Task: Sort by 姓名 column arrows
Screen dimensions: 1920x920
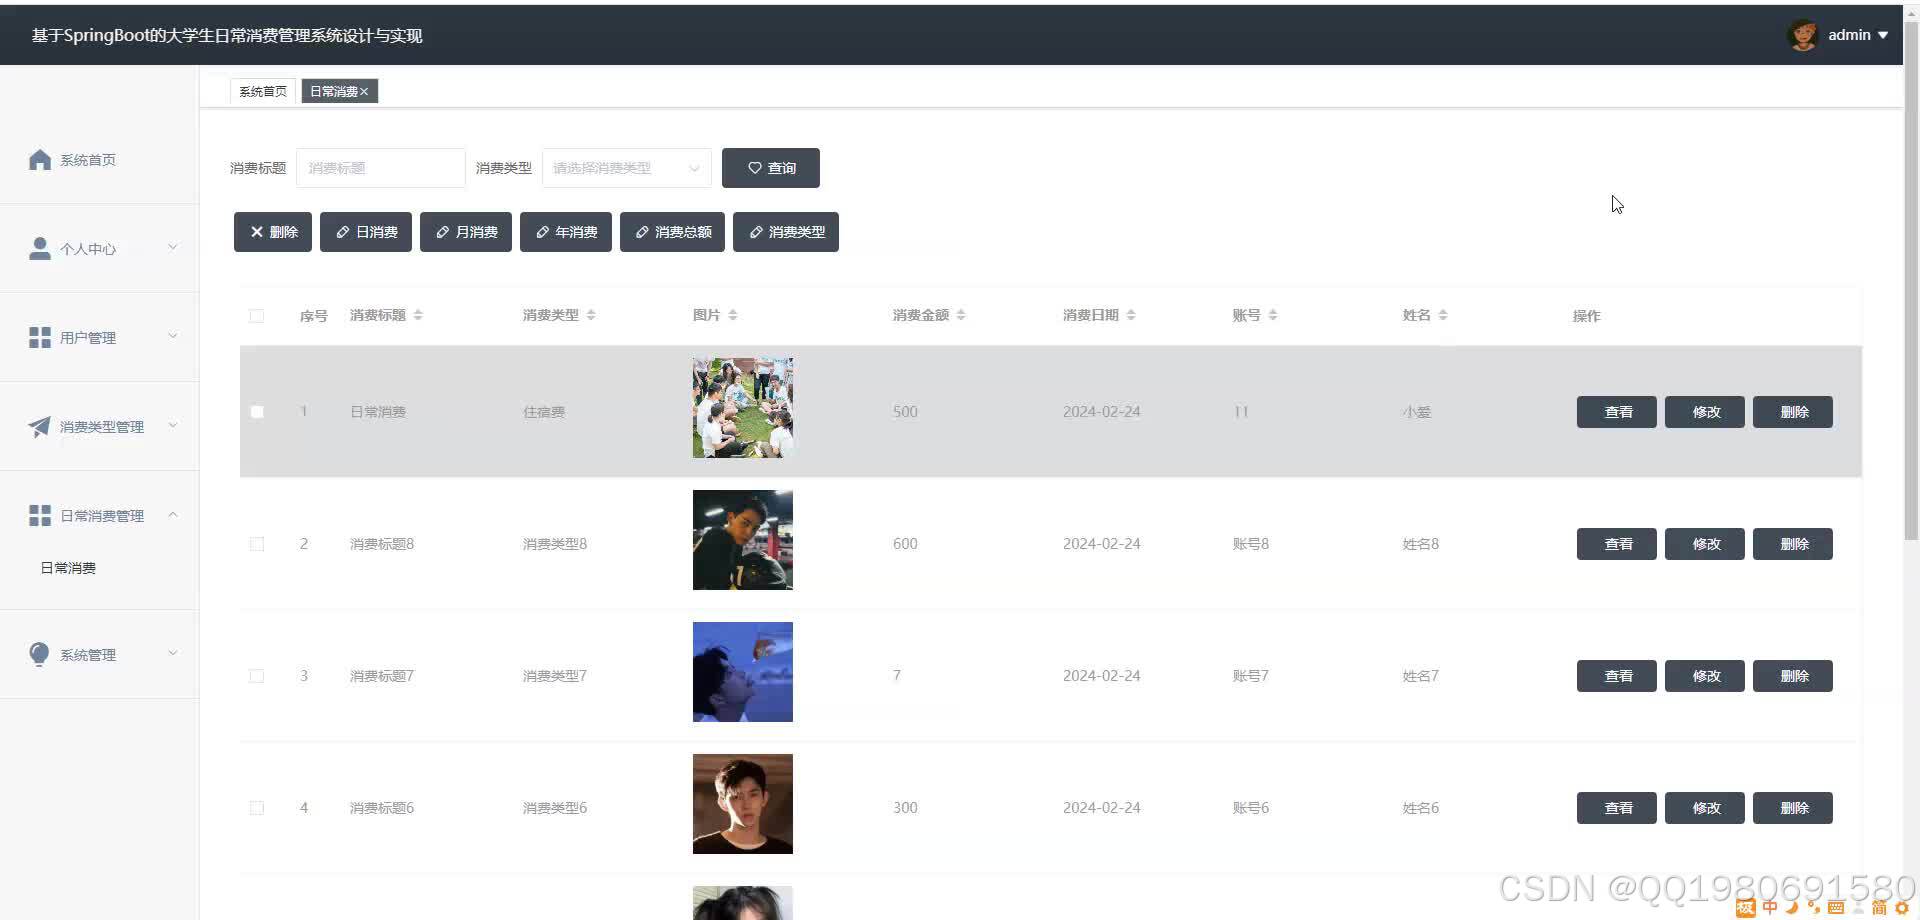Action: coord(1443,315)
